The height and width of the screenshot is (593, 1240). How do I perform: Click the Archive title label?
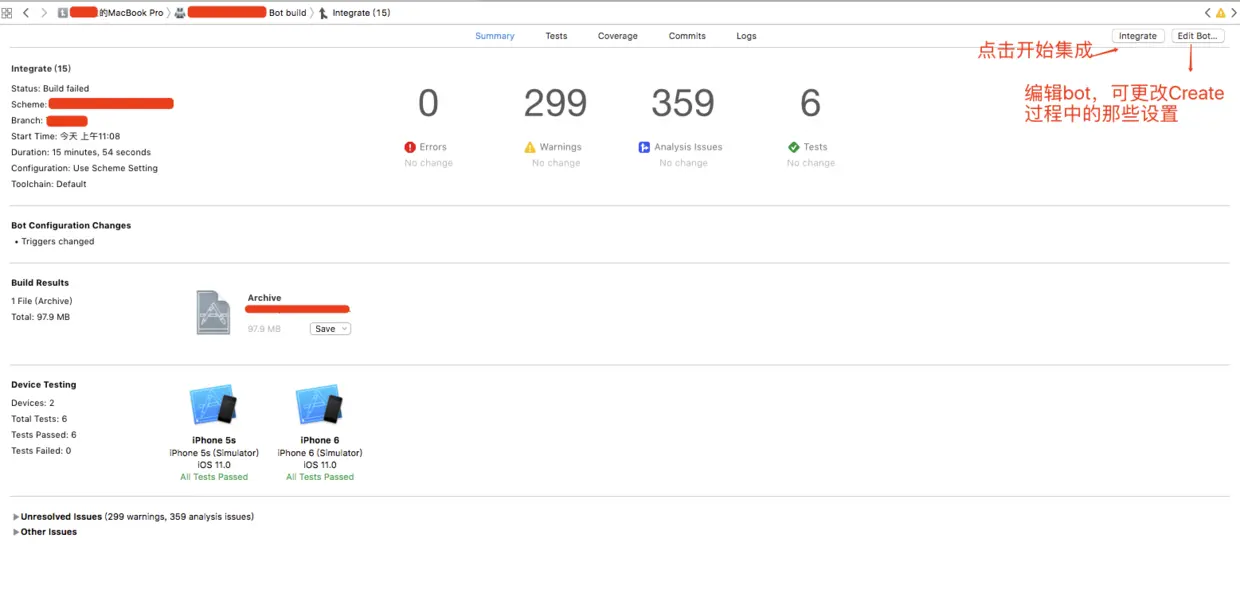tap(265, 298)
